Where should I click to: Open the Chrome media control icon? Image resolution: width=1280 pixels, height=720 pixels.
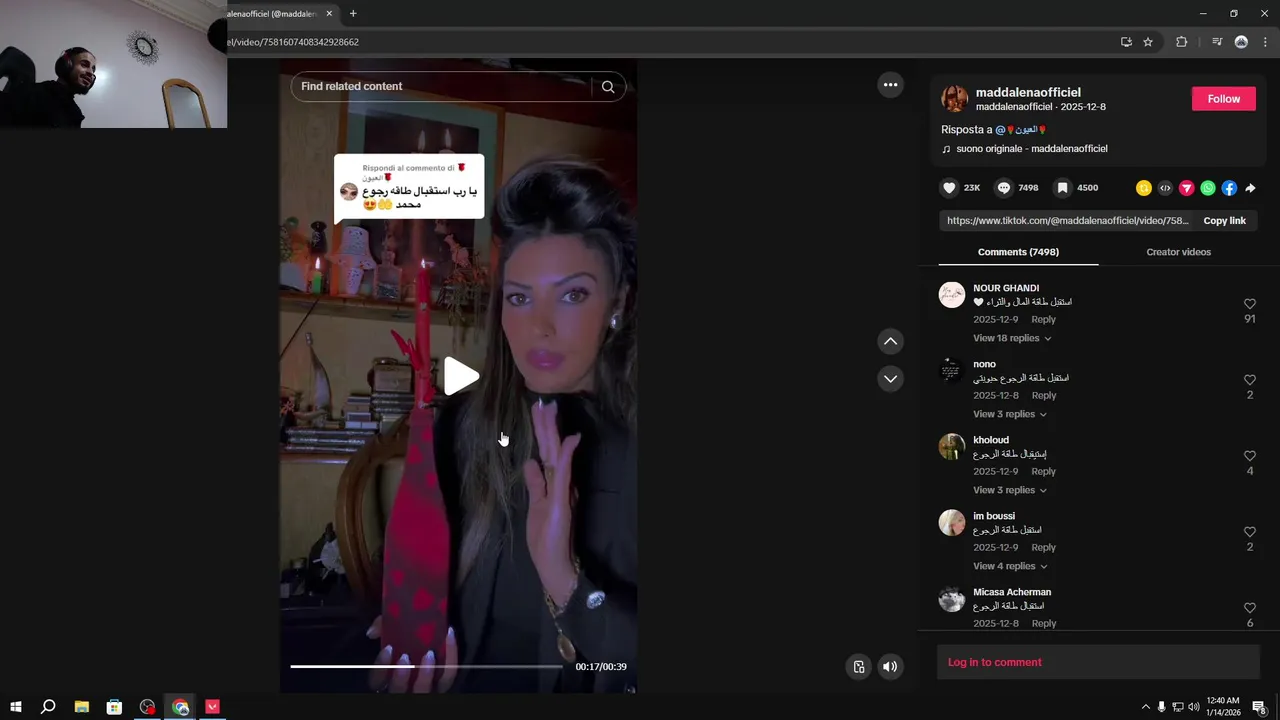point(1217,42)
